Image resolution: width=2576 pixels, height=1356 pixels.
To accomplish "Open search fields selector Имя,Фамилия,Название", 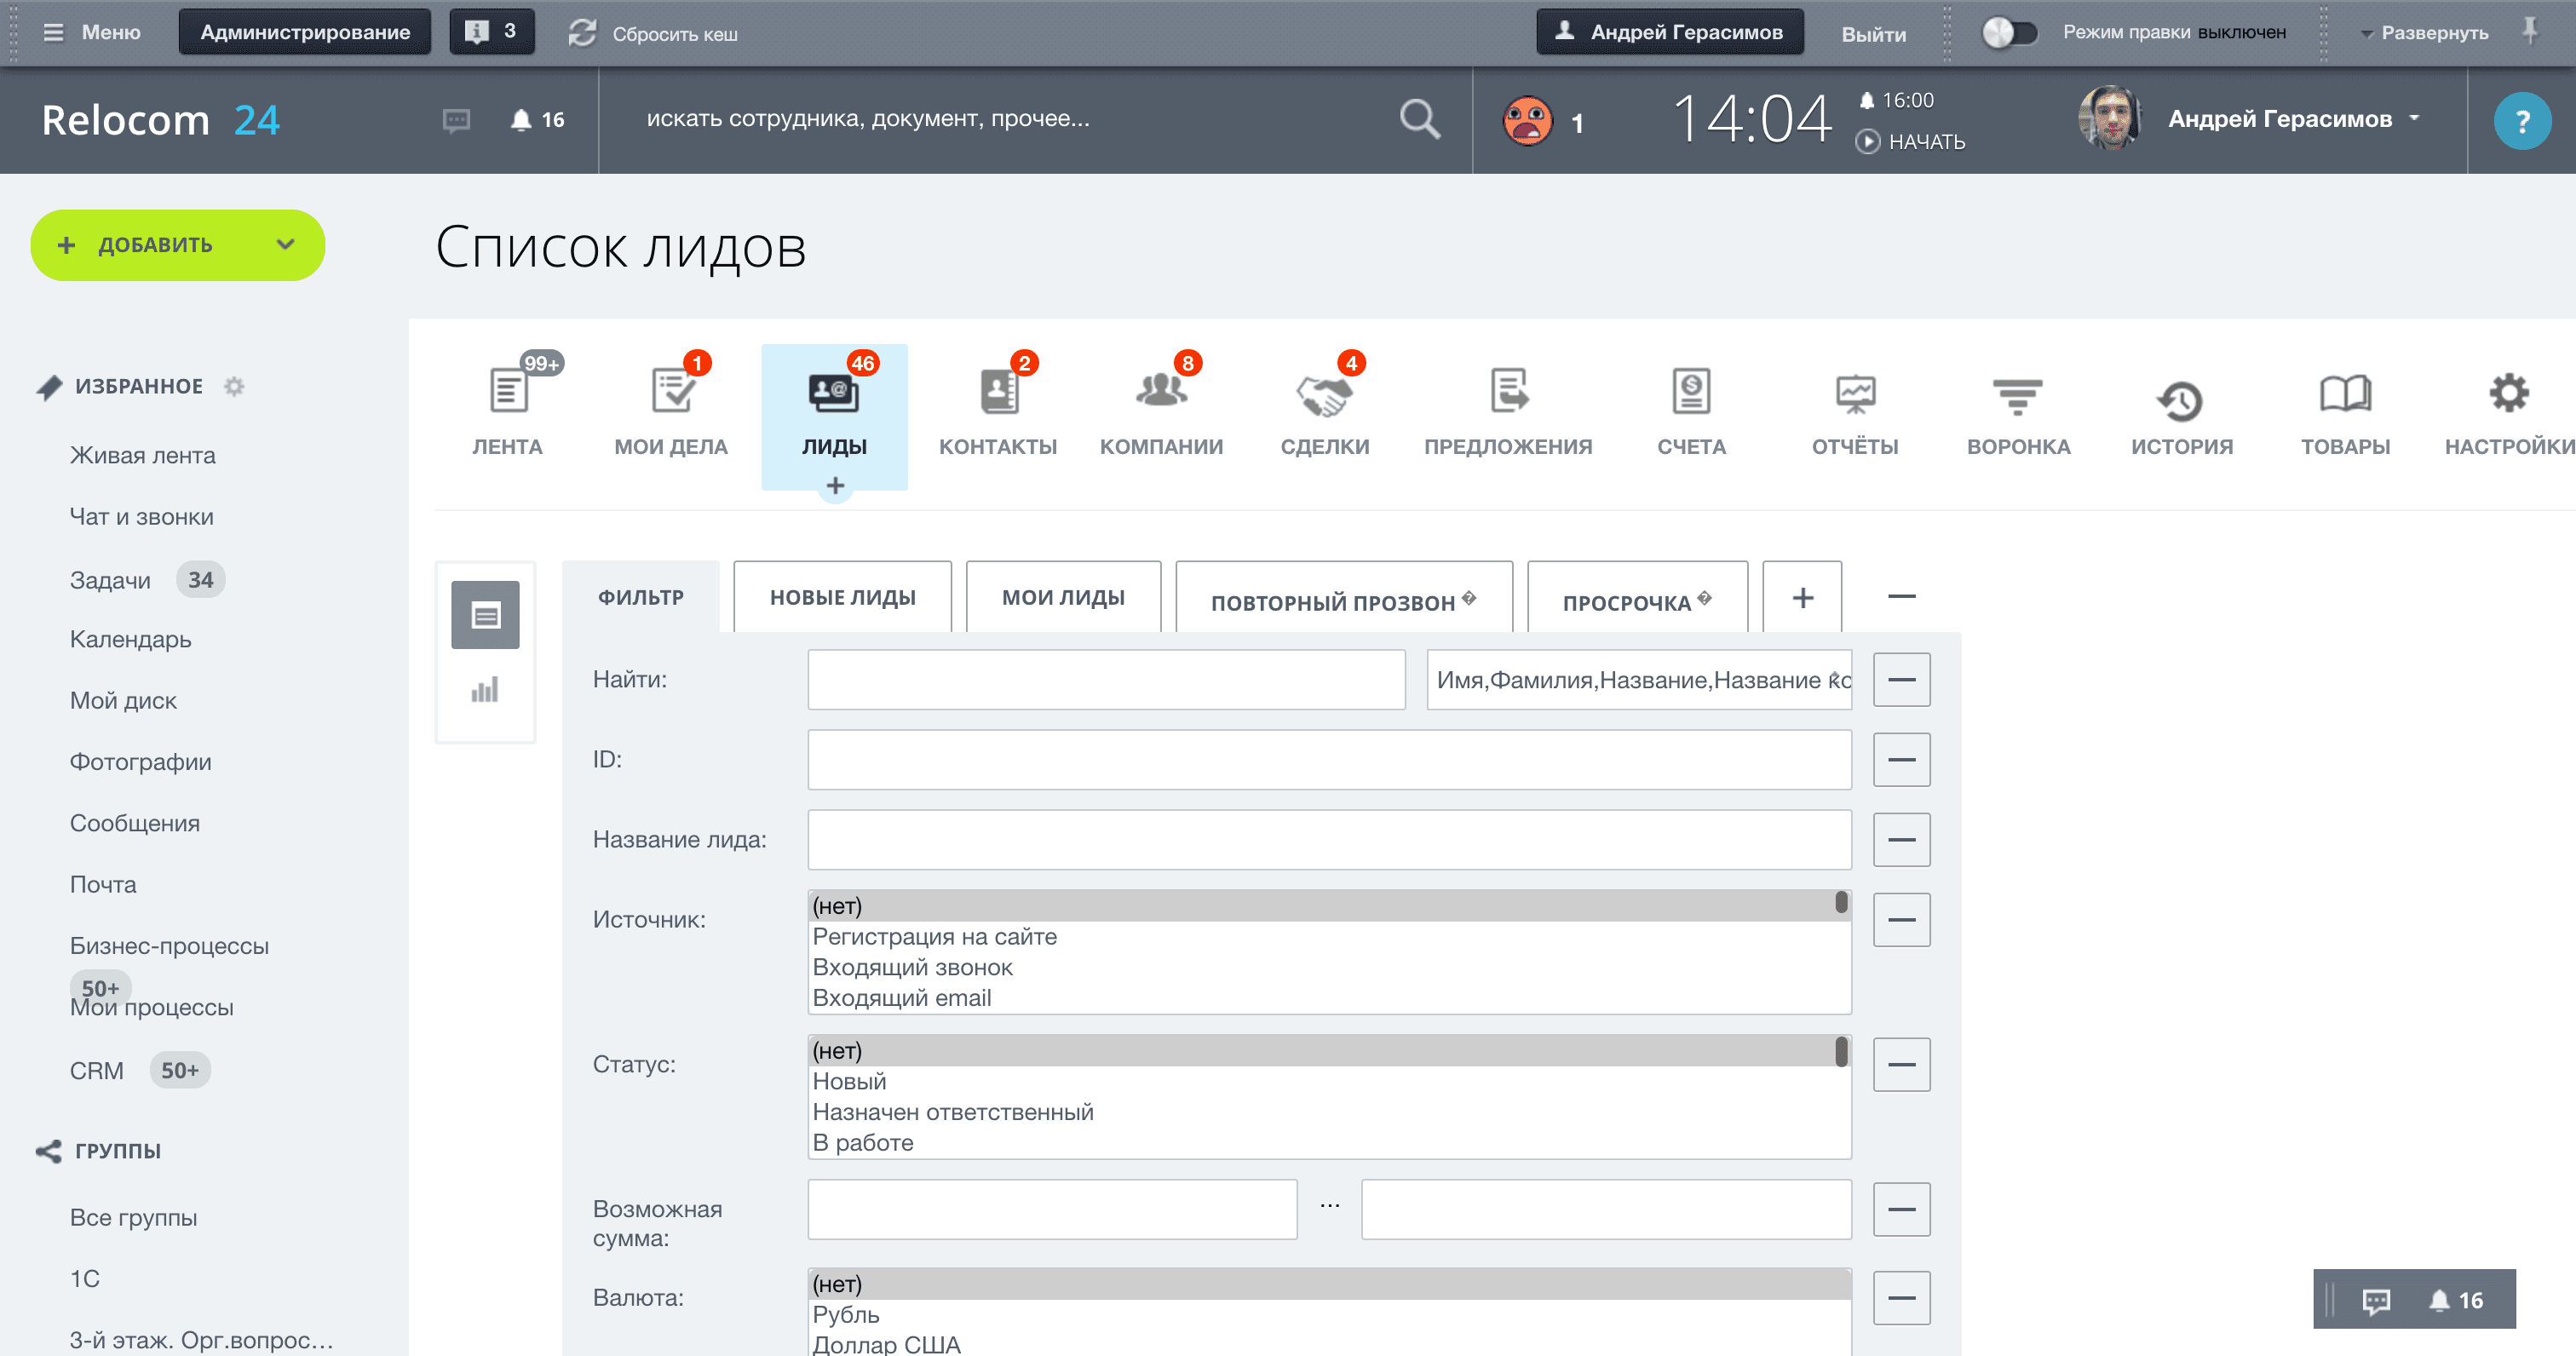I will [1639, 680].
